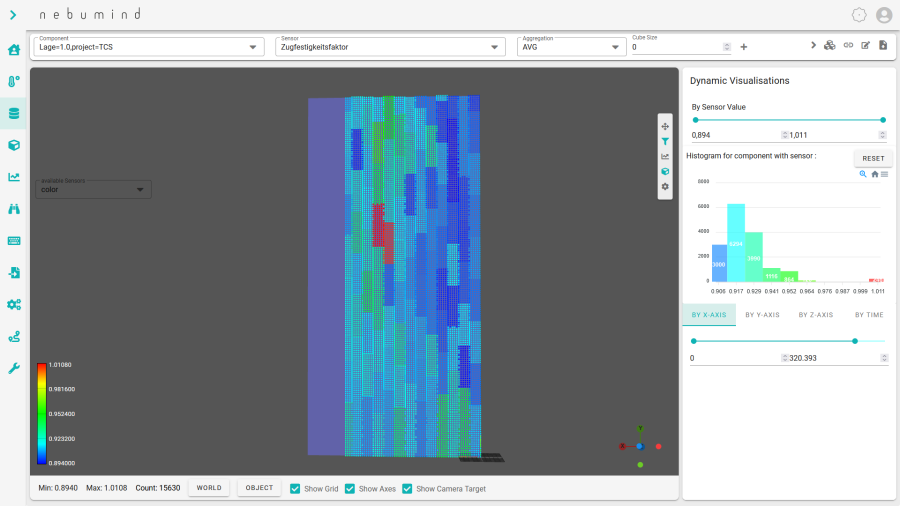The height and width of the screenshot is (506, 900).
Task: Open the file import icon in sidebar
Action: click(x=14, y=273)
